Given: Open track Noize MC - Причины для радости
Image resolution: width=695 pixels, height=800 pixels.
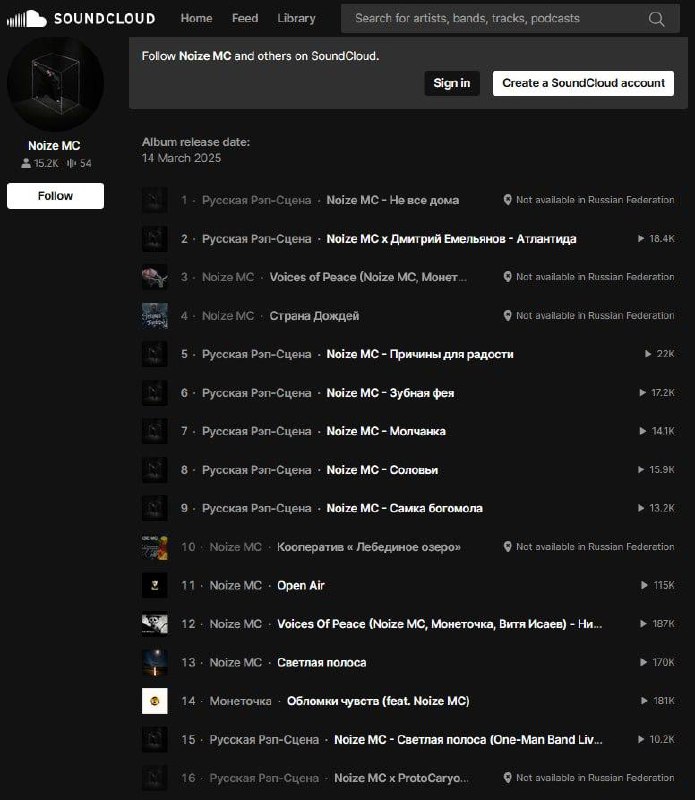Looking at the screenshot, I should click(x=419, y=354).
